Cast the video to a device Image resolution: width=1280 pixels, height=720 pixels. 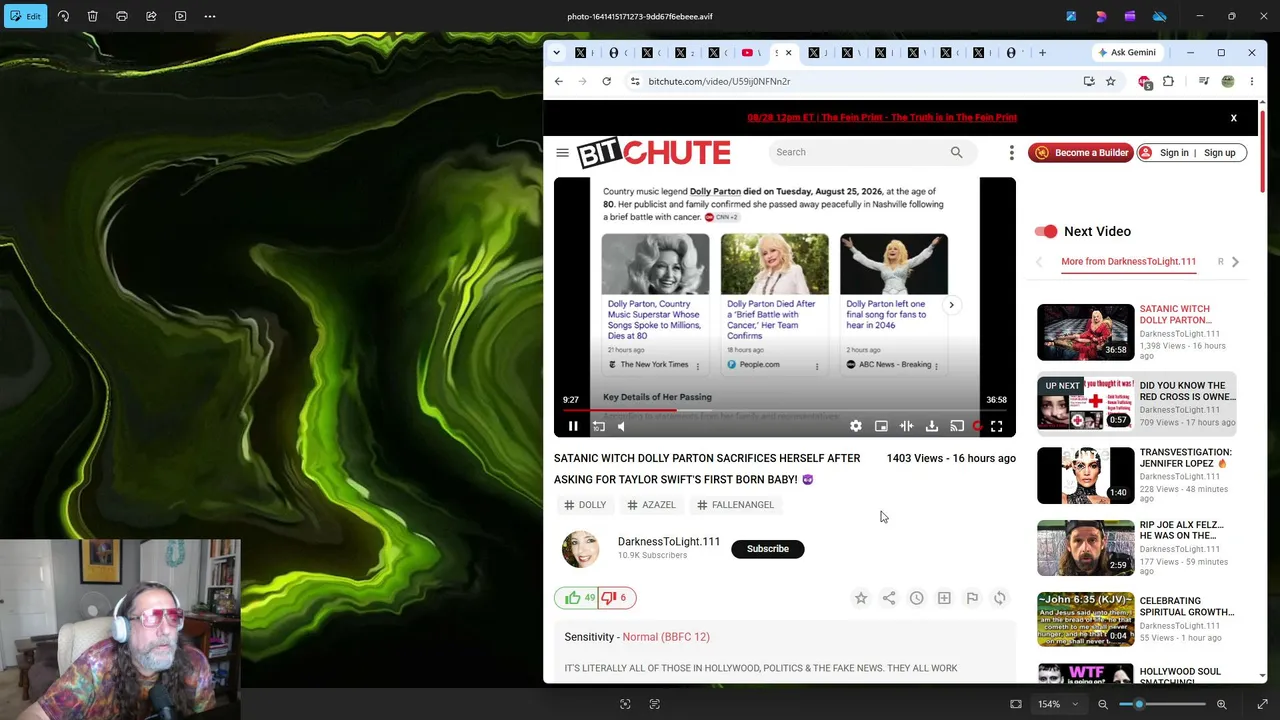pos(957,426)
